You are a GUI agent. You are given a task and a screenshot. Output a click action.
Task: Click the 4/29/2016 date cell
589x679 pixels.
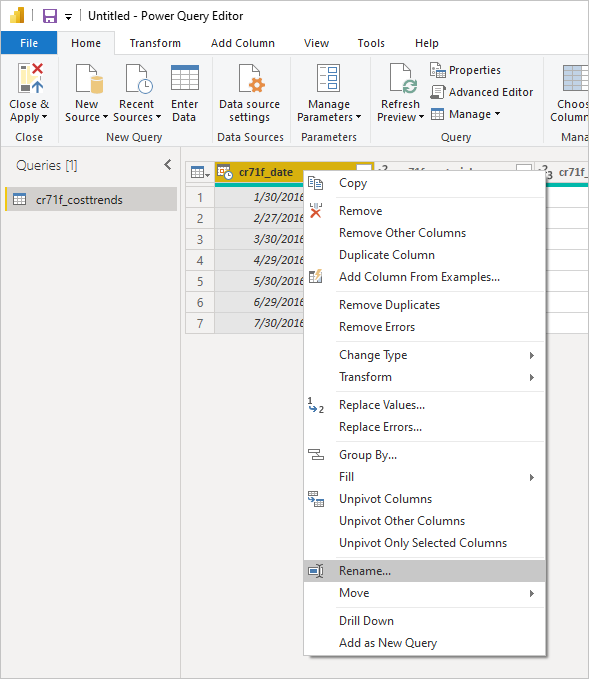[259, 260]
